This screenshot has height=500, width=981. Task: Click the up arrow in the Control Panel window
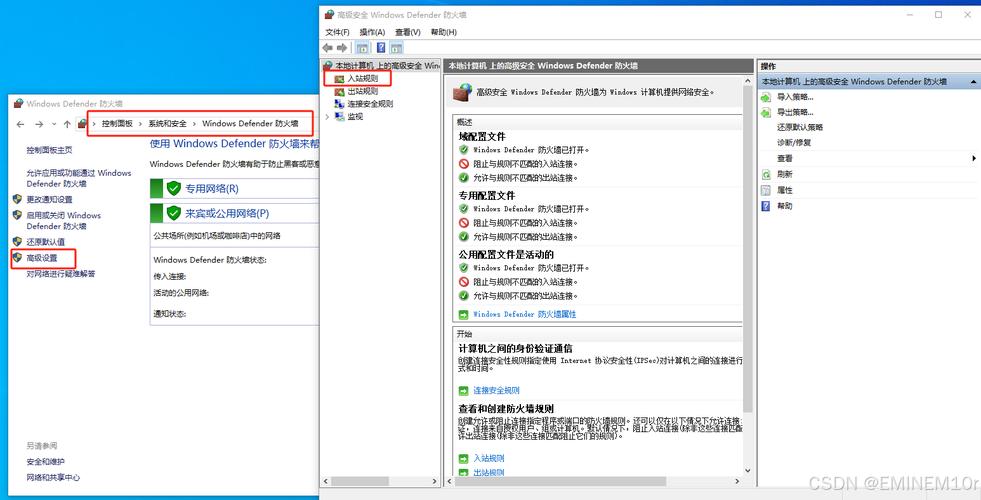click(x=67, y=125)
